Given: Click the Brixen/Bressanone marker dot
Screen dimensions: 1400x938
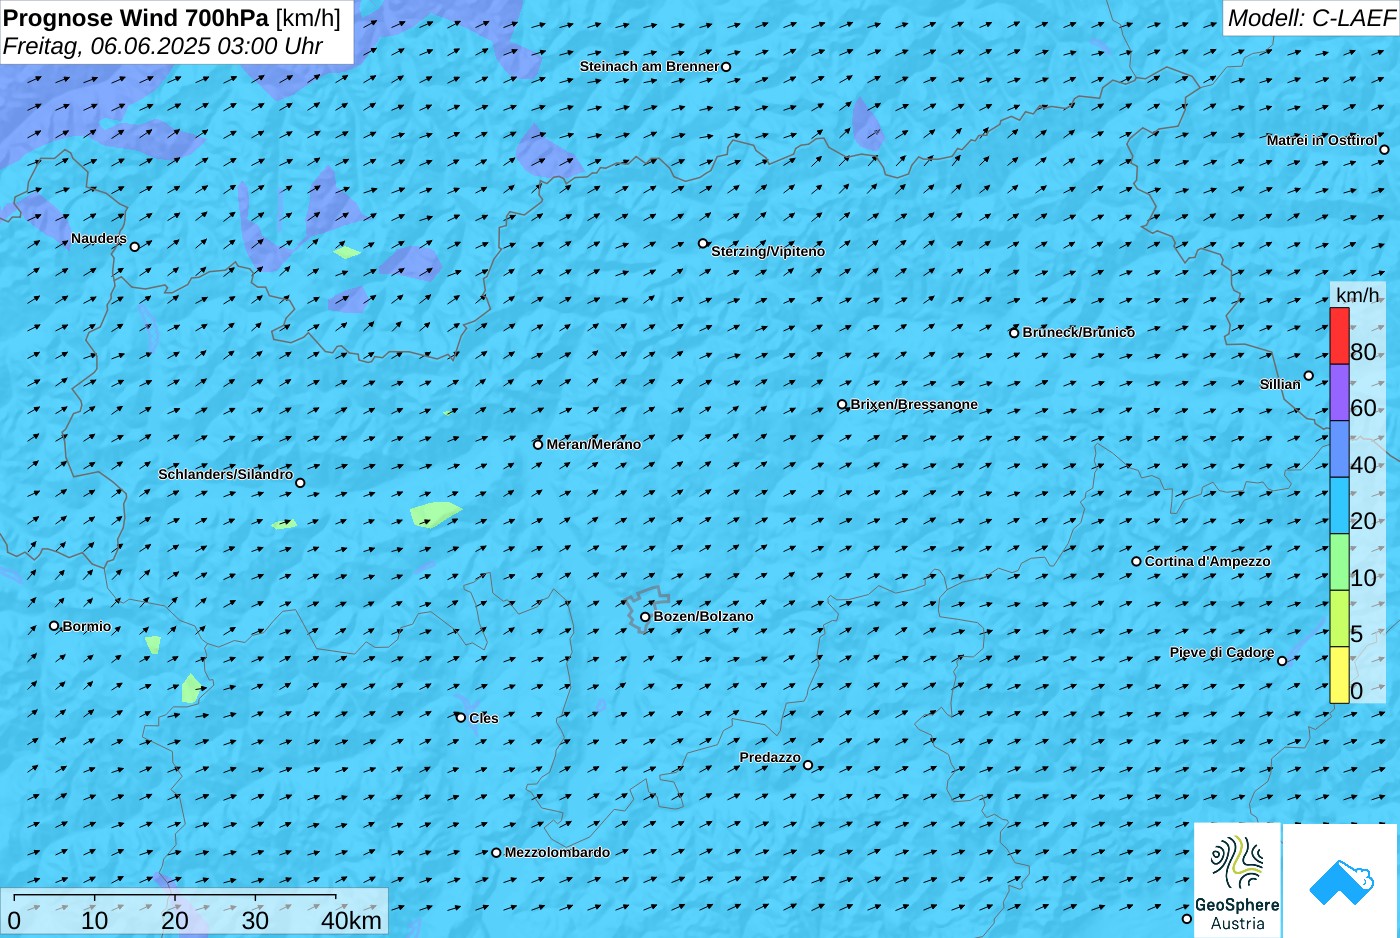Looking at the screenshot, I should point(842,405).
